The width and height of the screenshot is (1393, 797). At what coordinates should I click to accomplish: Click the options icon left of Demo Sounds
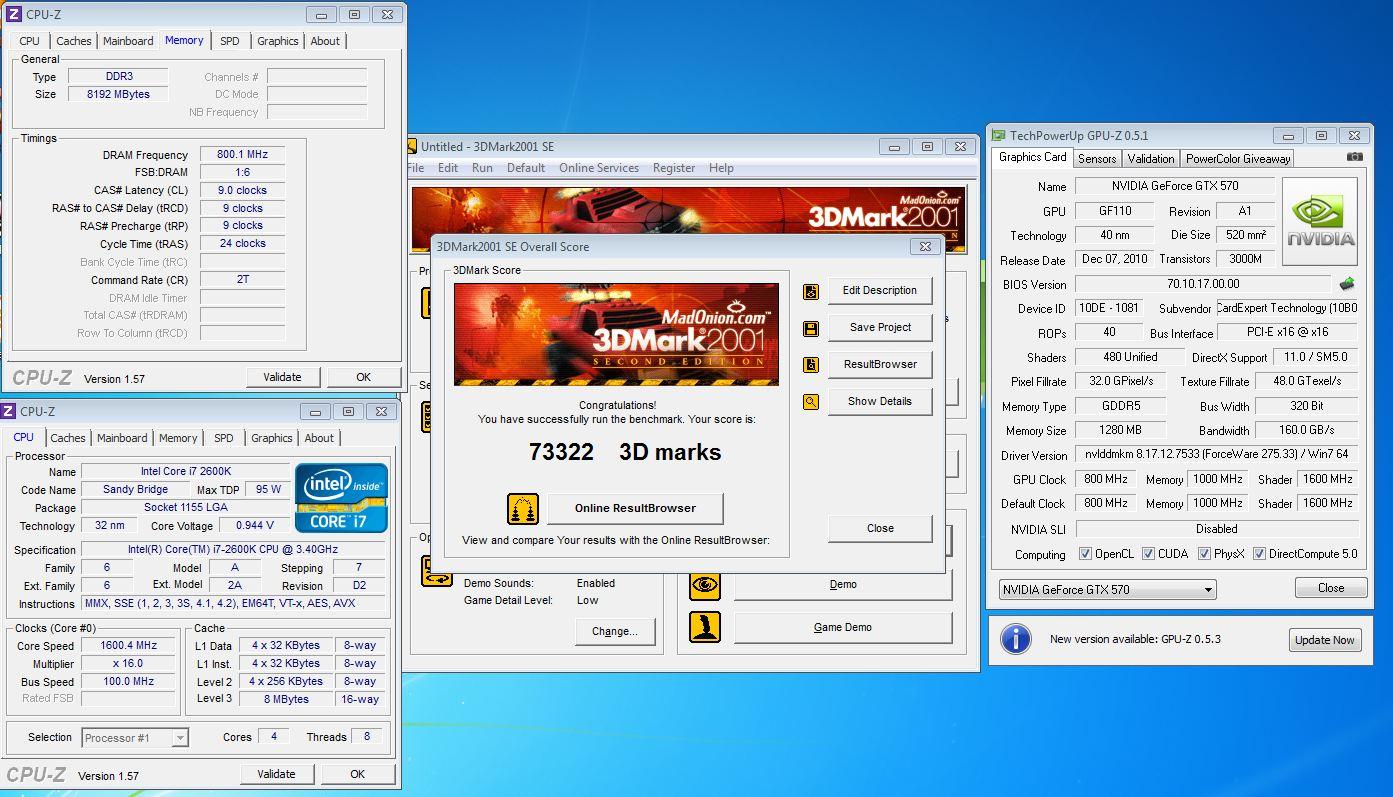point(437,571)
